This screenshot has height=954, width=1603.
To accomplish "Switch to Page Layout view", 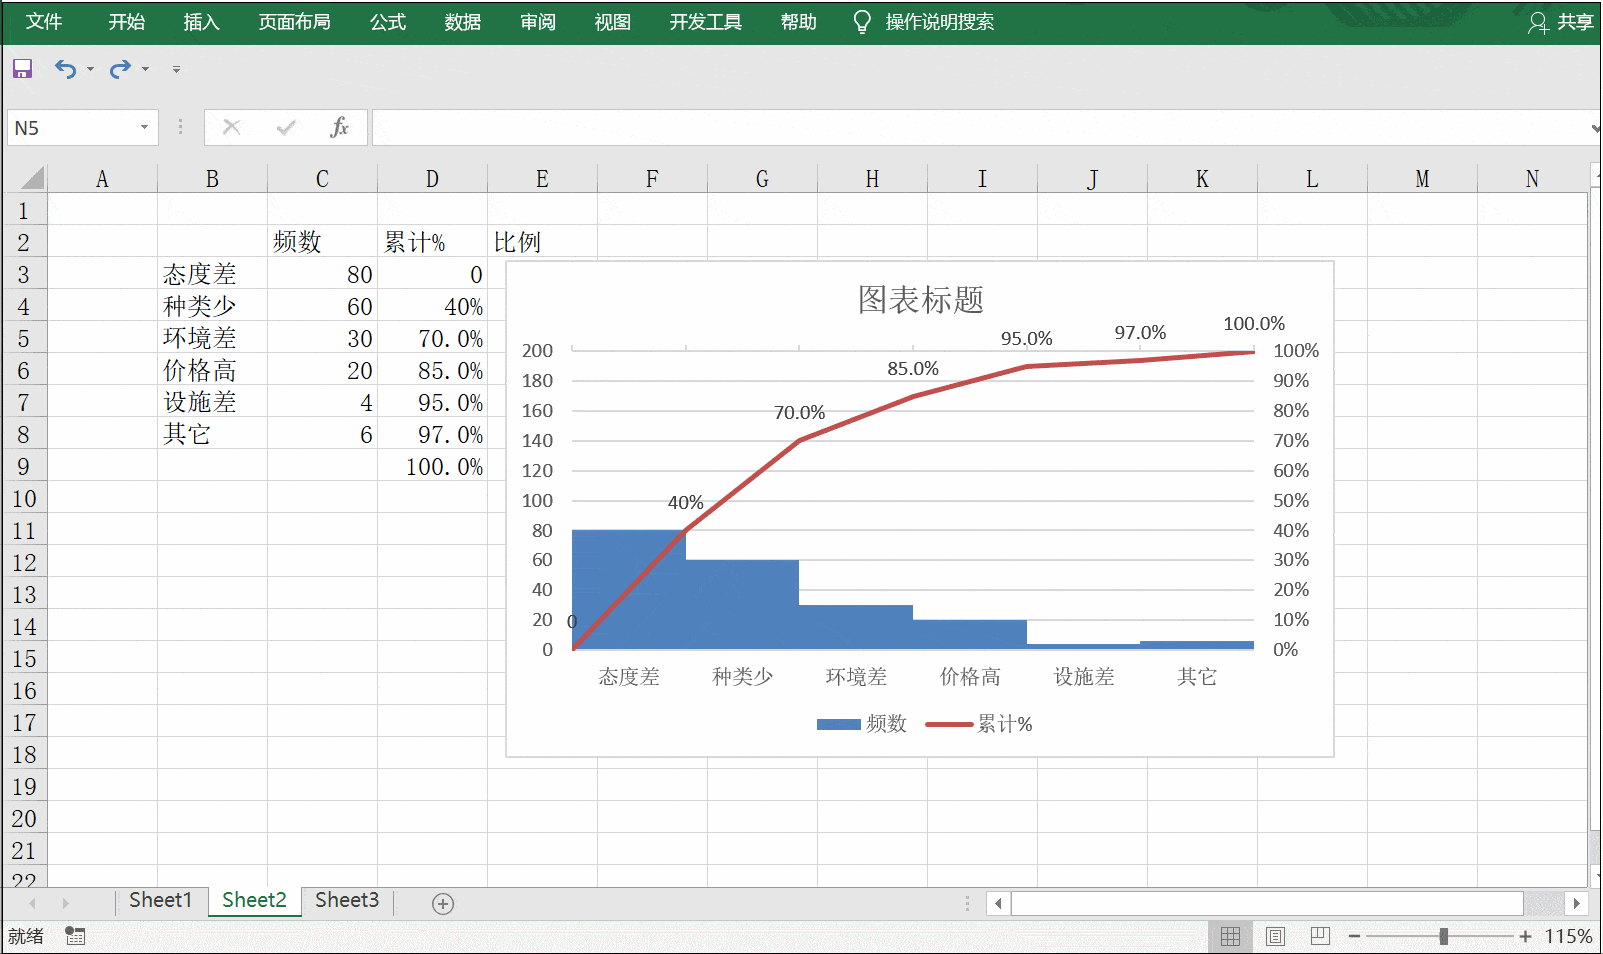I will [x=1275, y=936].
